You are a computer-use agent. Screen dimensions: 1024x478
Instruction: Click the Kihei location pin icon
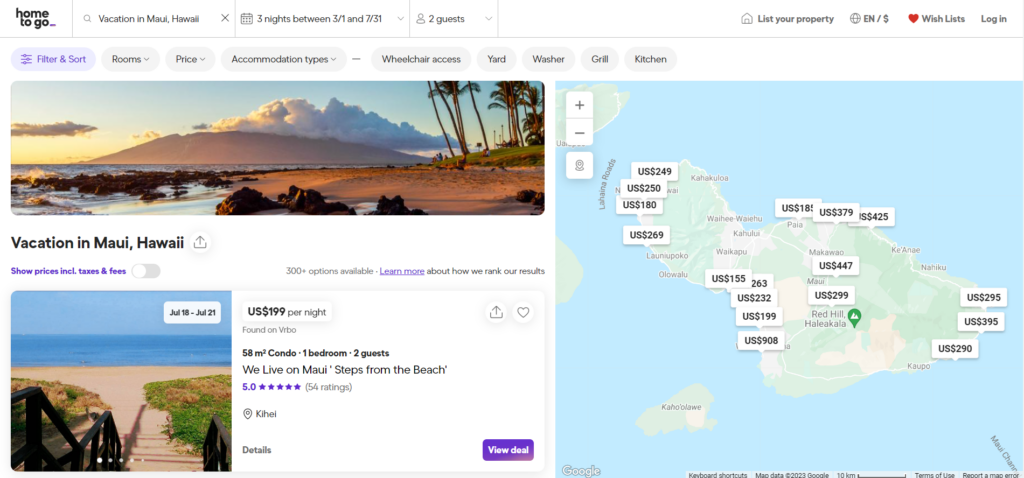pos(248,414)
